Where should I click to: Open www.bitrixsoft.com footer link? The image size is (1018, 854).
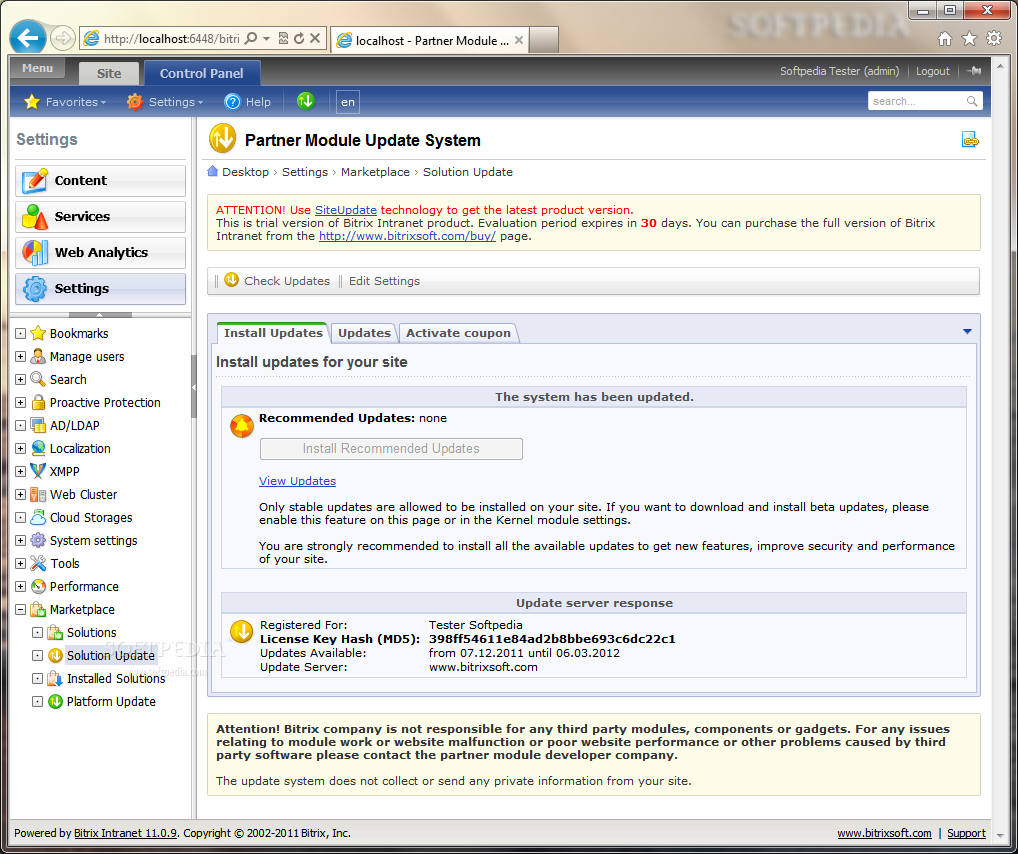pyautogui.click(x=884, y=833)
